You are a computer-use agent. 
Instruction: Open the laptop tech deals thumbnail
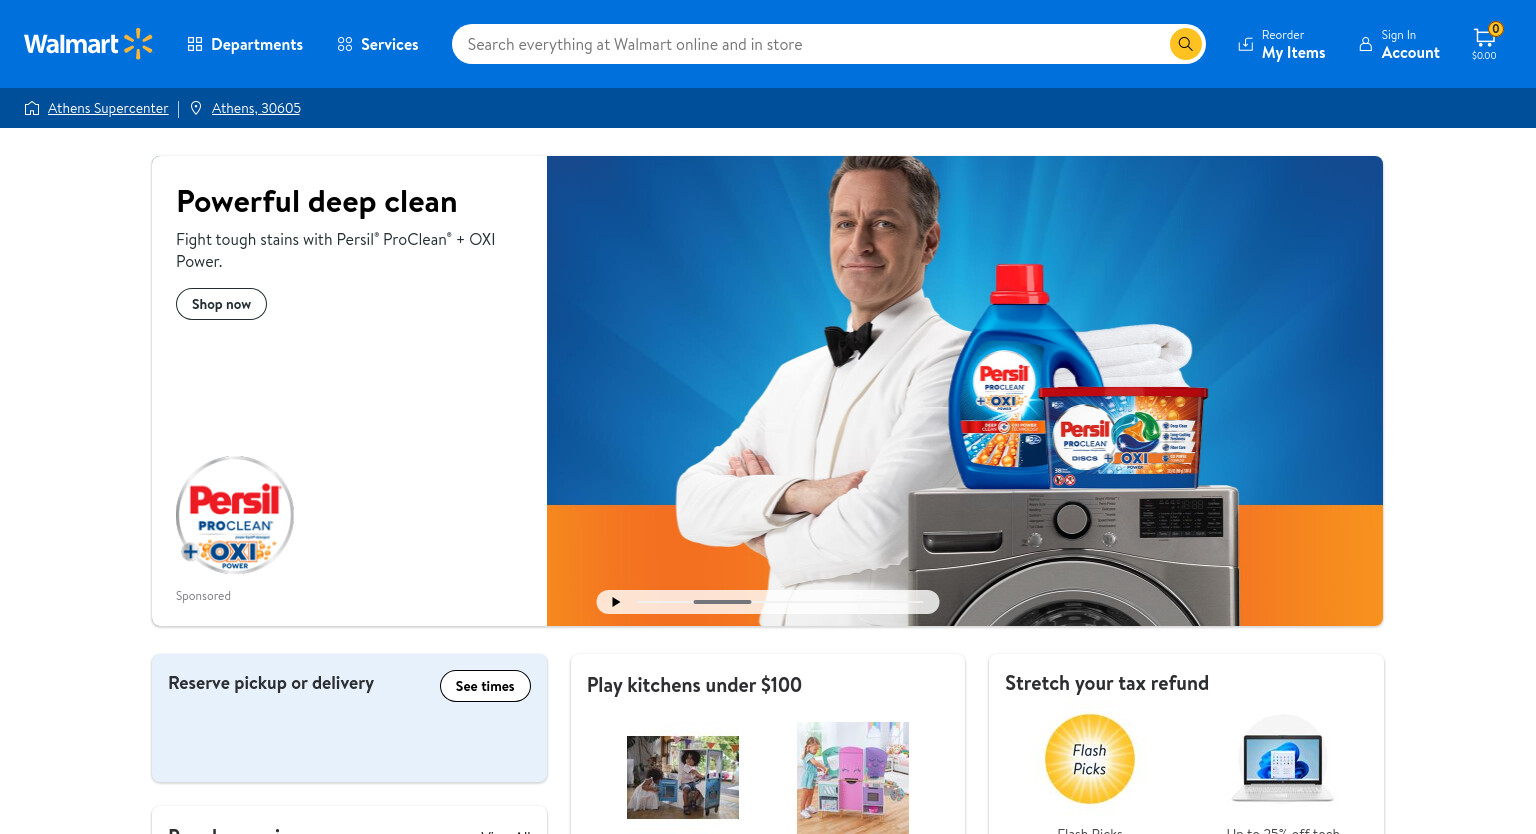pyautogui.click(x=1283, y=759)
